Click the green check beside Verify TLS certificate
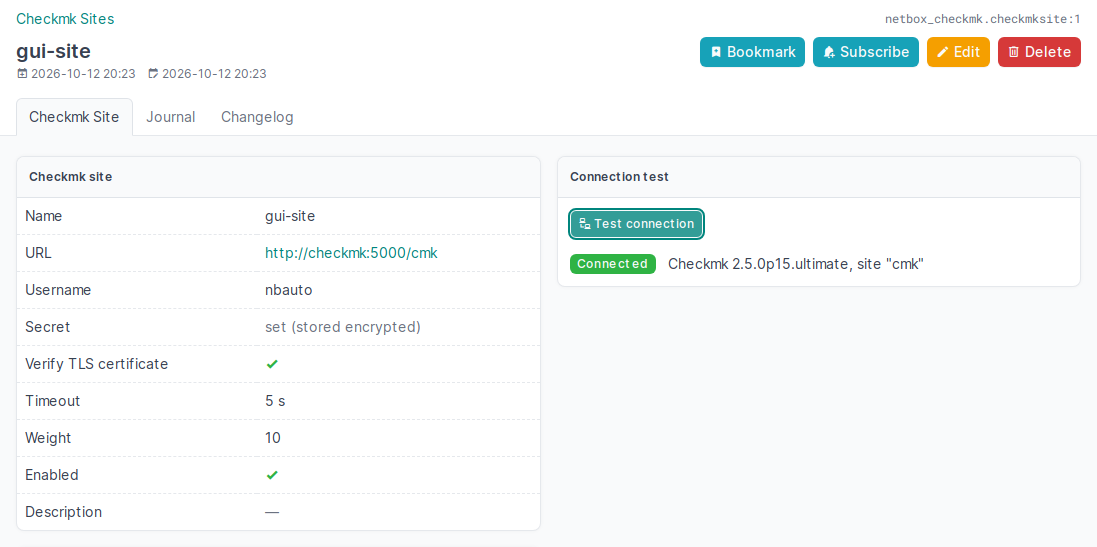The image size is (1097, 547). (272, 364)
